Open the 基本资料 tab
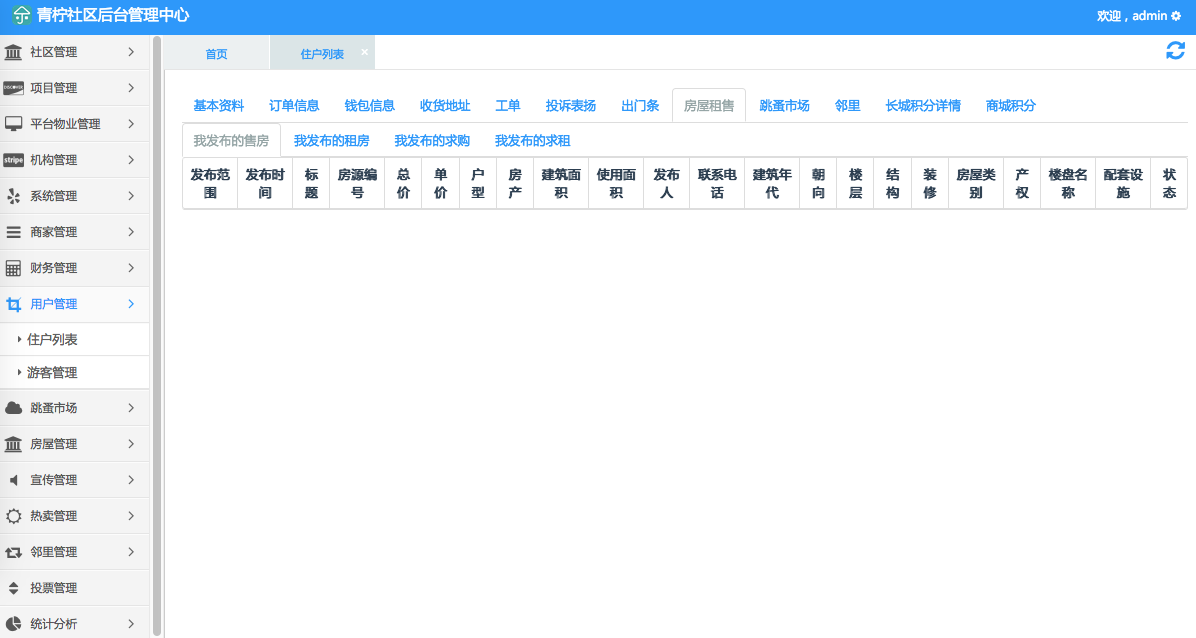The width and height of the screenshot is (1196, 638). coord(219,105)
